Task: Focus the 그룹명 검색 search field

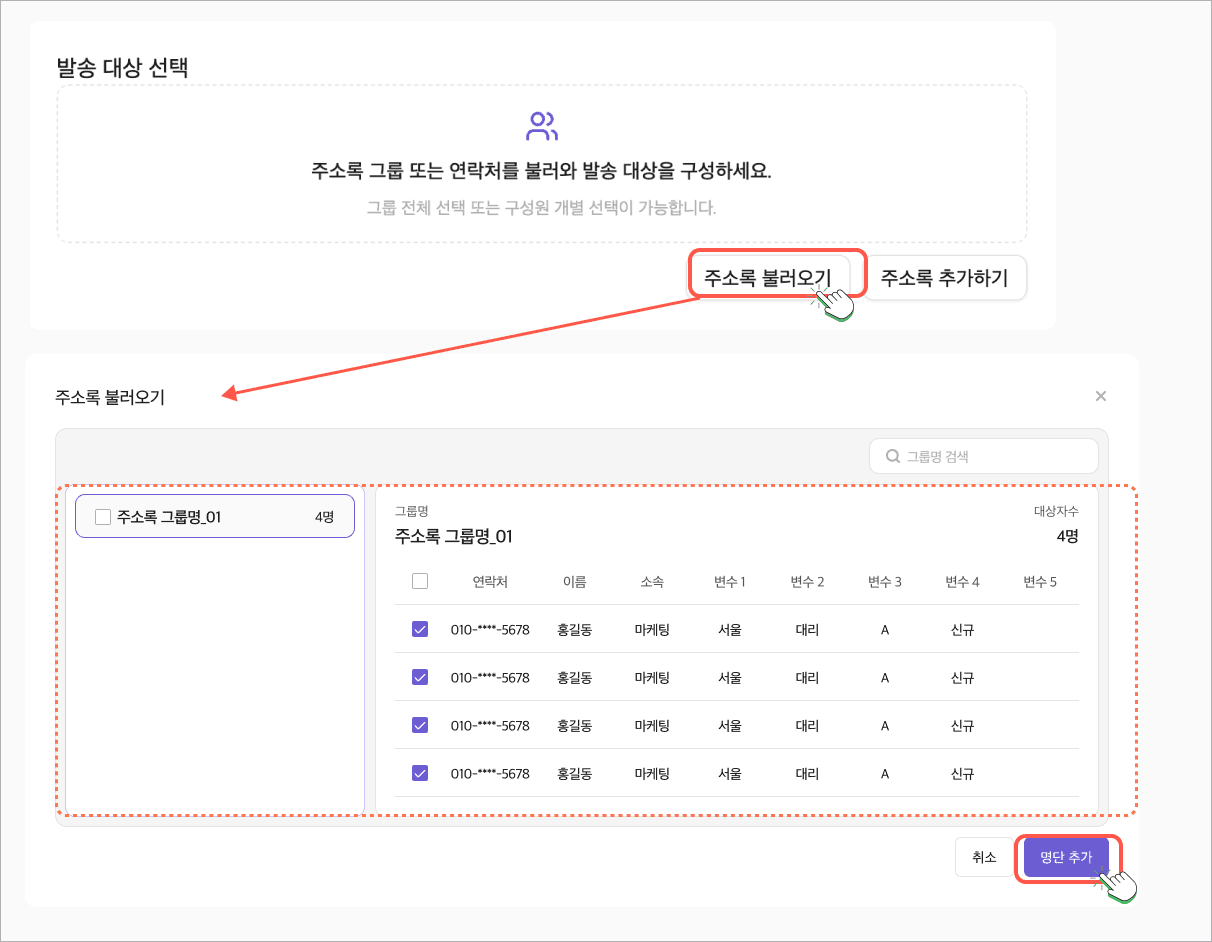Action: coord(984,457)
